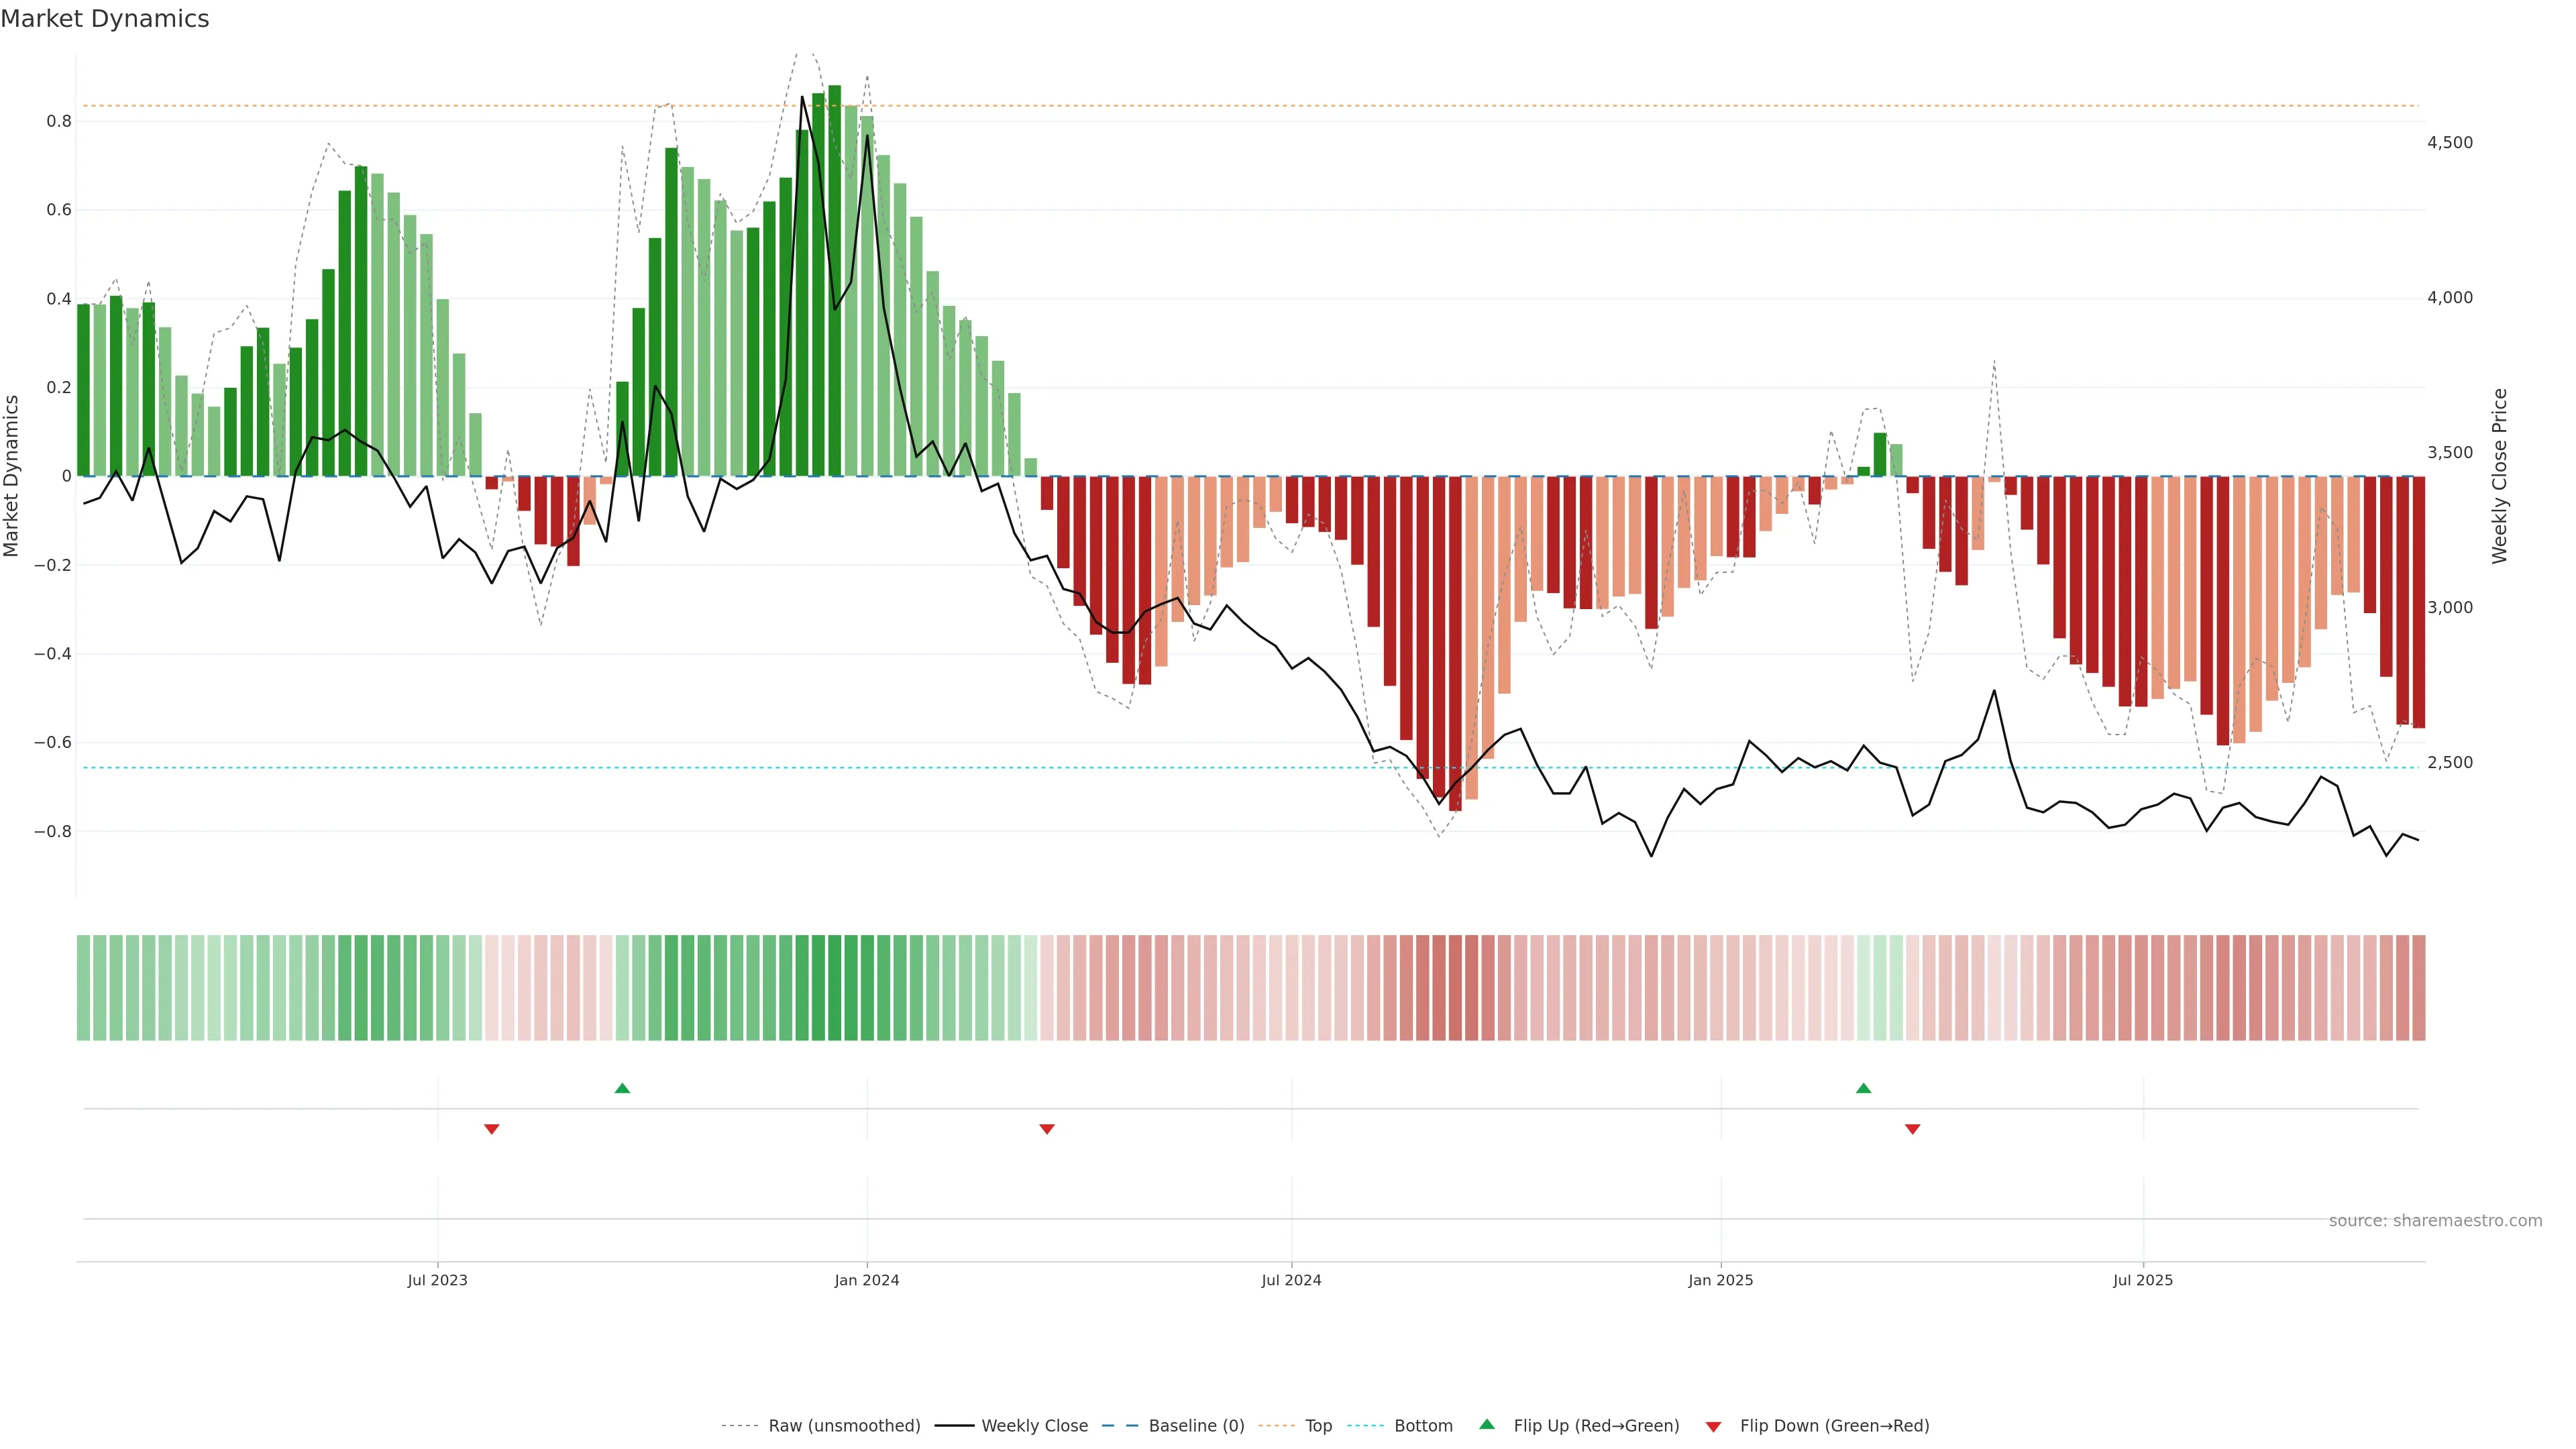Click the second green Flip Up marker near 2025
This screenshot has height=1449, width=2576.
(1863, 1088)
